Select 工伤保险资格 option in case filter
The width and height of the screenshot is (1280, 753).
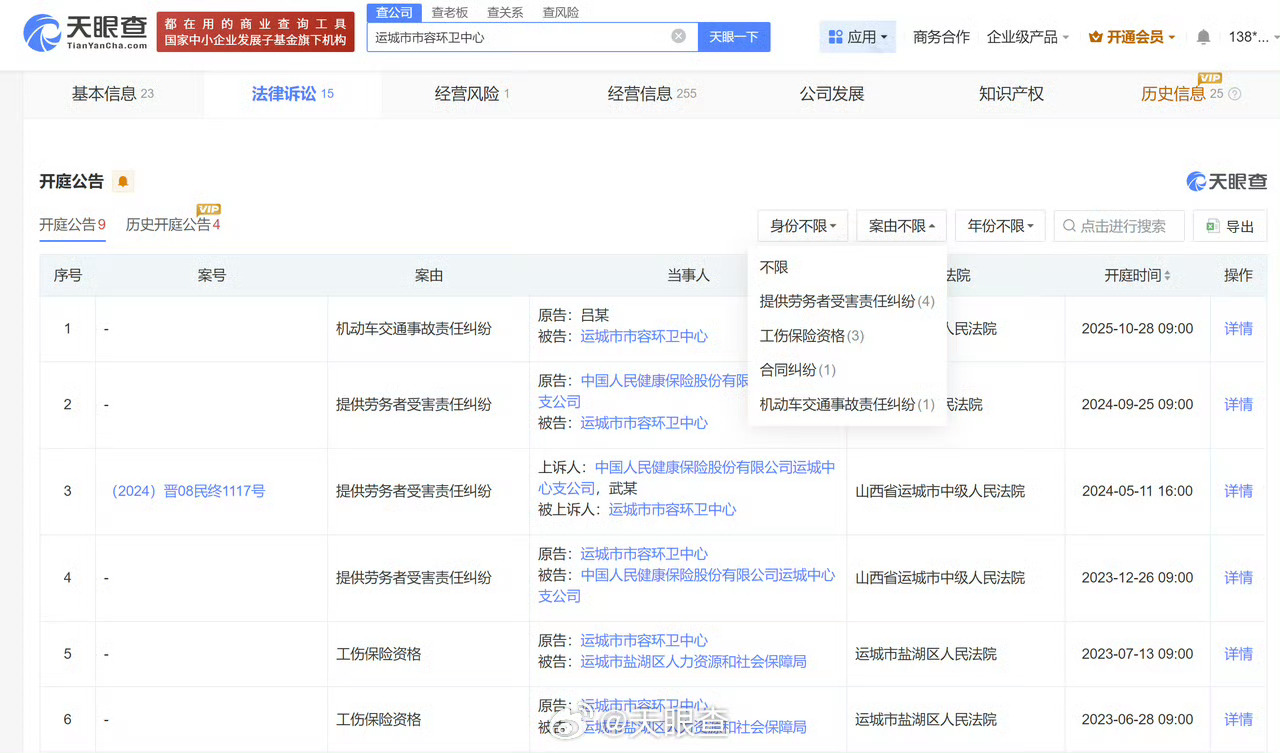[811, 336]
